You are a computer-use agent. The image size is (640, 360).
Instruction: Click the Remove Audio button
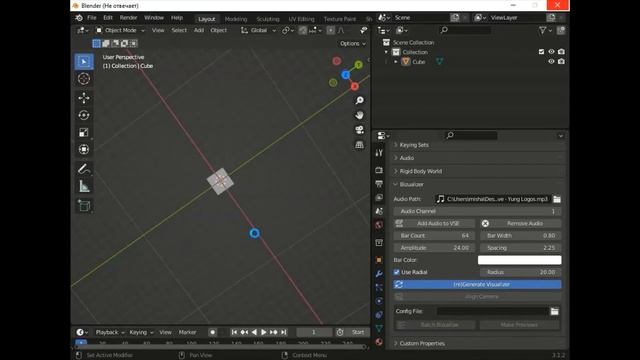(x=520, y=223)
